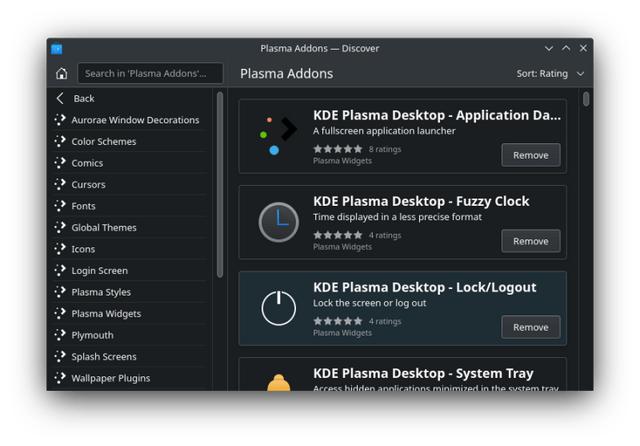Viewport: 640px width, 446px height.
Task: Open the KDE Plasma Desktop - Fuzzy Clock title
Action: coord(421,201)
